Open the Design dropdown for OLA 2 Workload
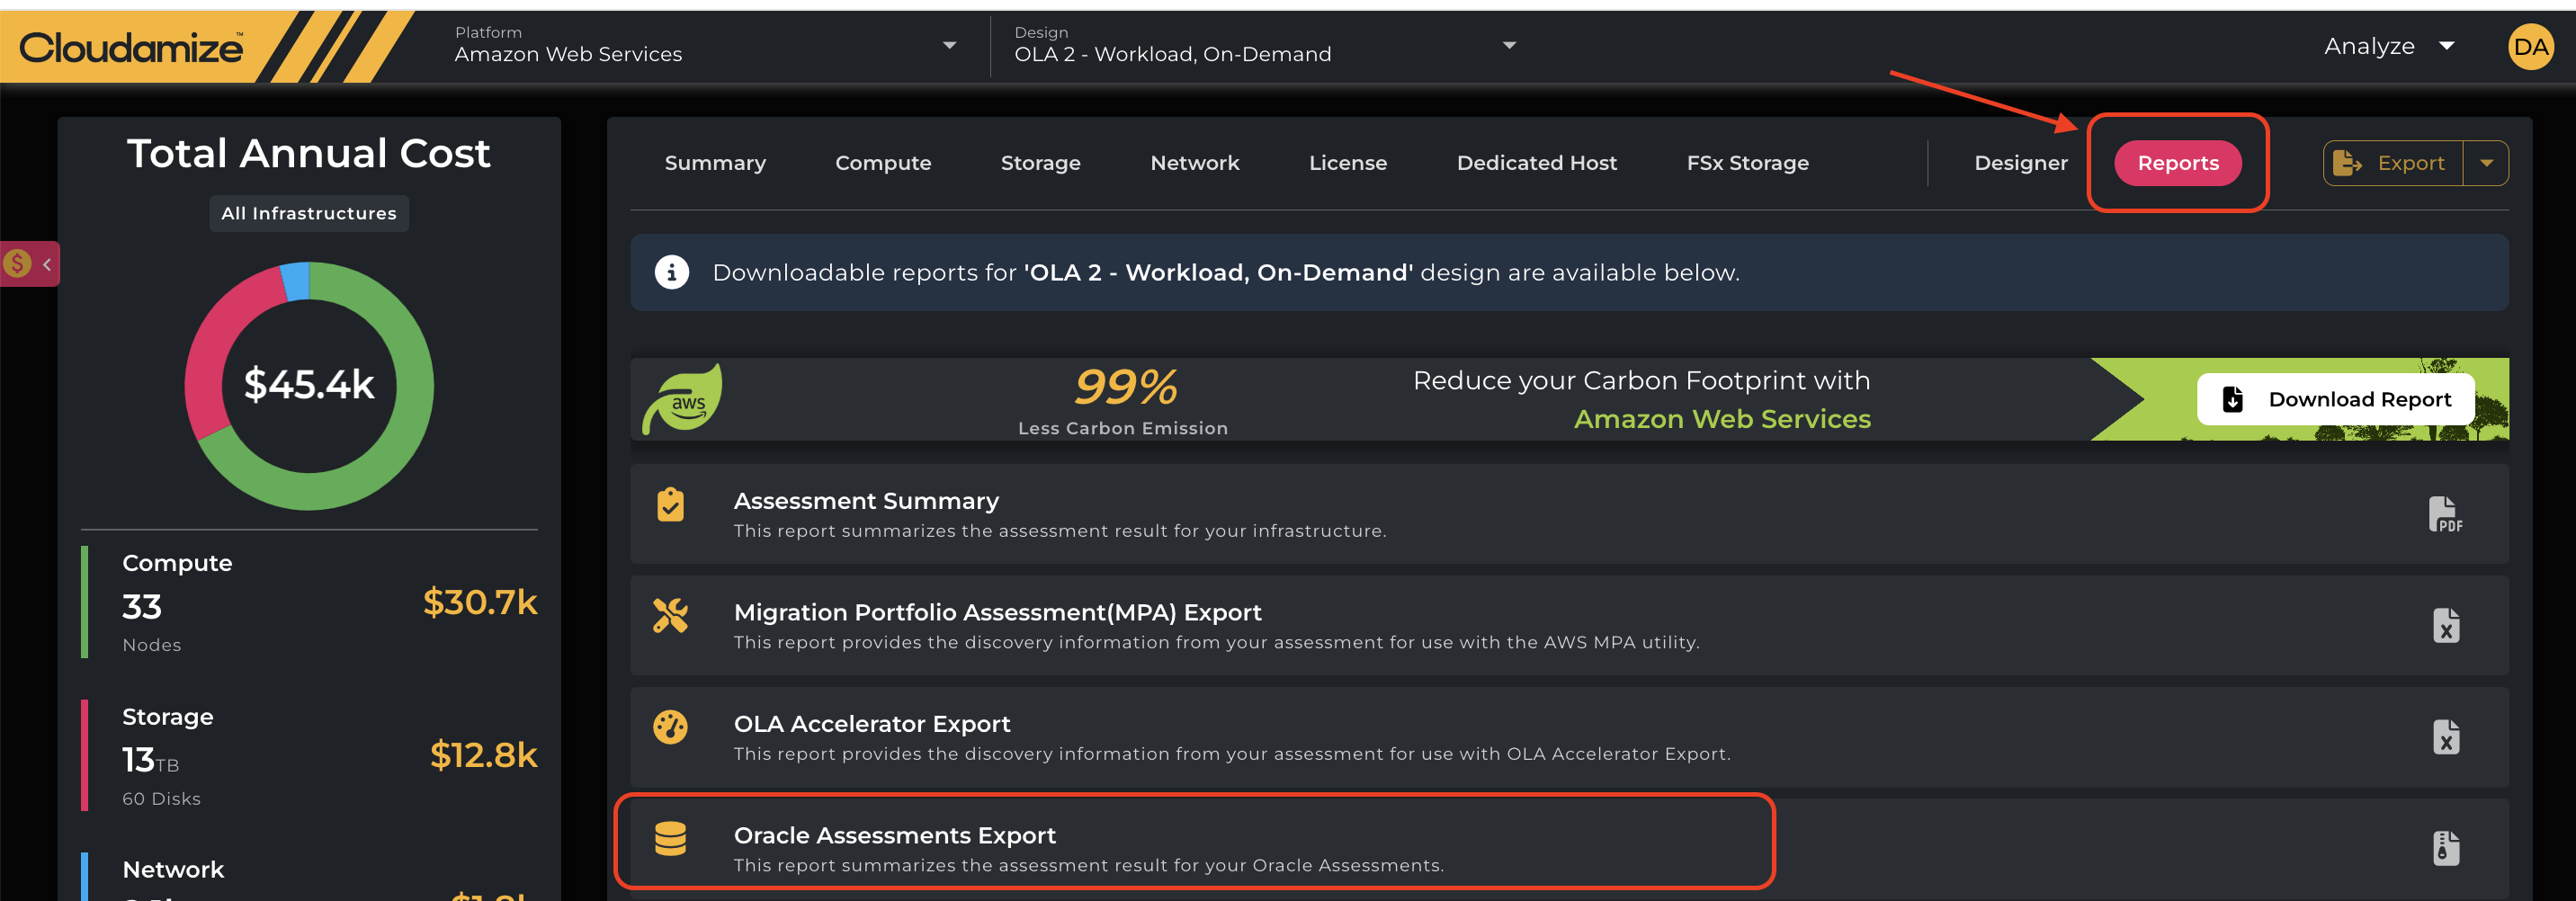 click(x=1509, y=45)
